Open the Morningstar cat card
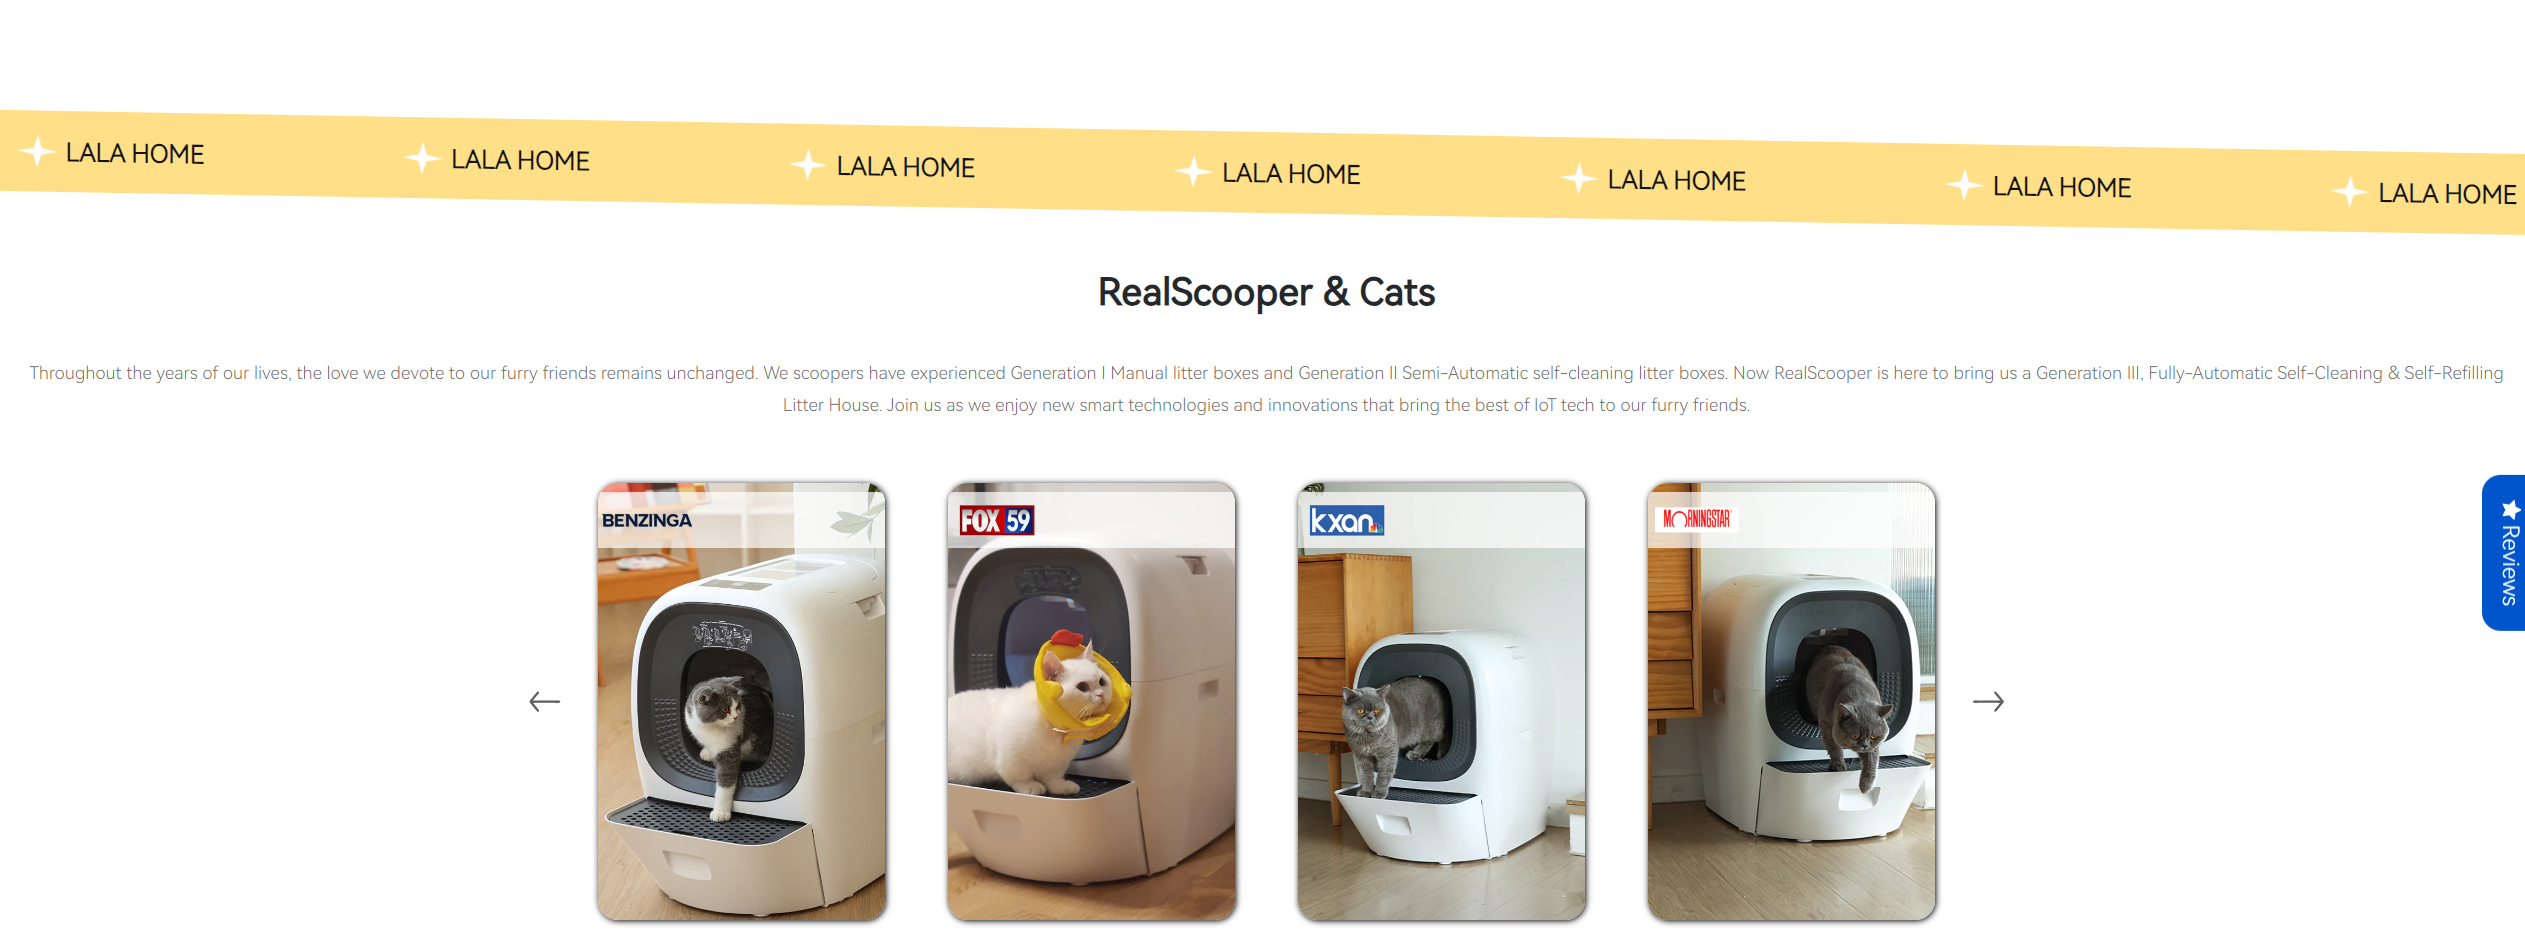Image resolution: width=2525 pixels, height=937 pixels. pyautogui.click(x=1792, y=701)
